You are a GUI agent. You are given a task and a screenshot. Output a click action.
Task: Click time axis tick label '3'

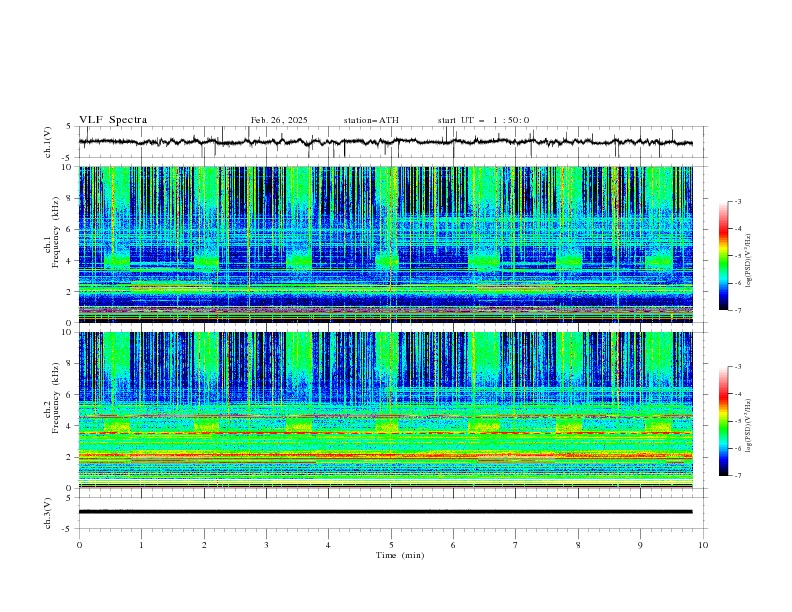(266, 545)
